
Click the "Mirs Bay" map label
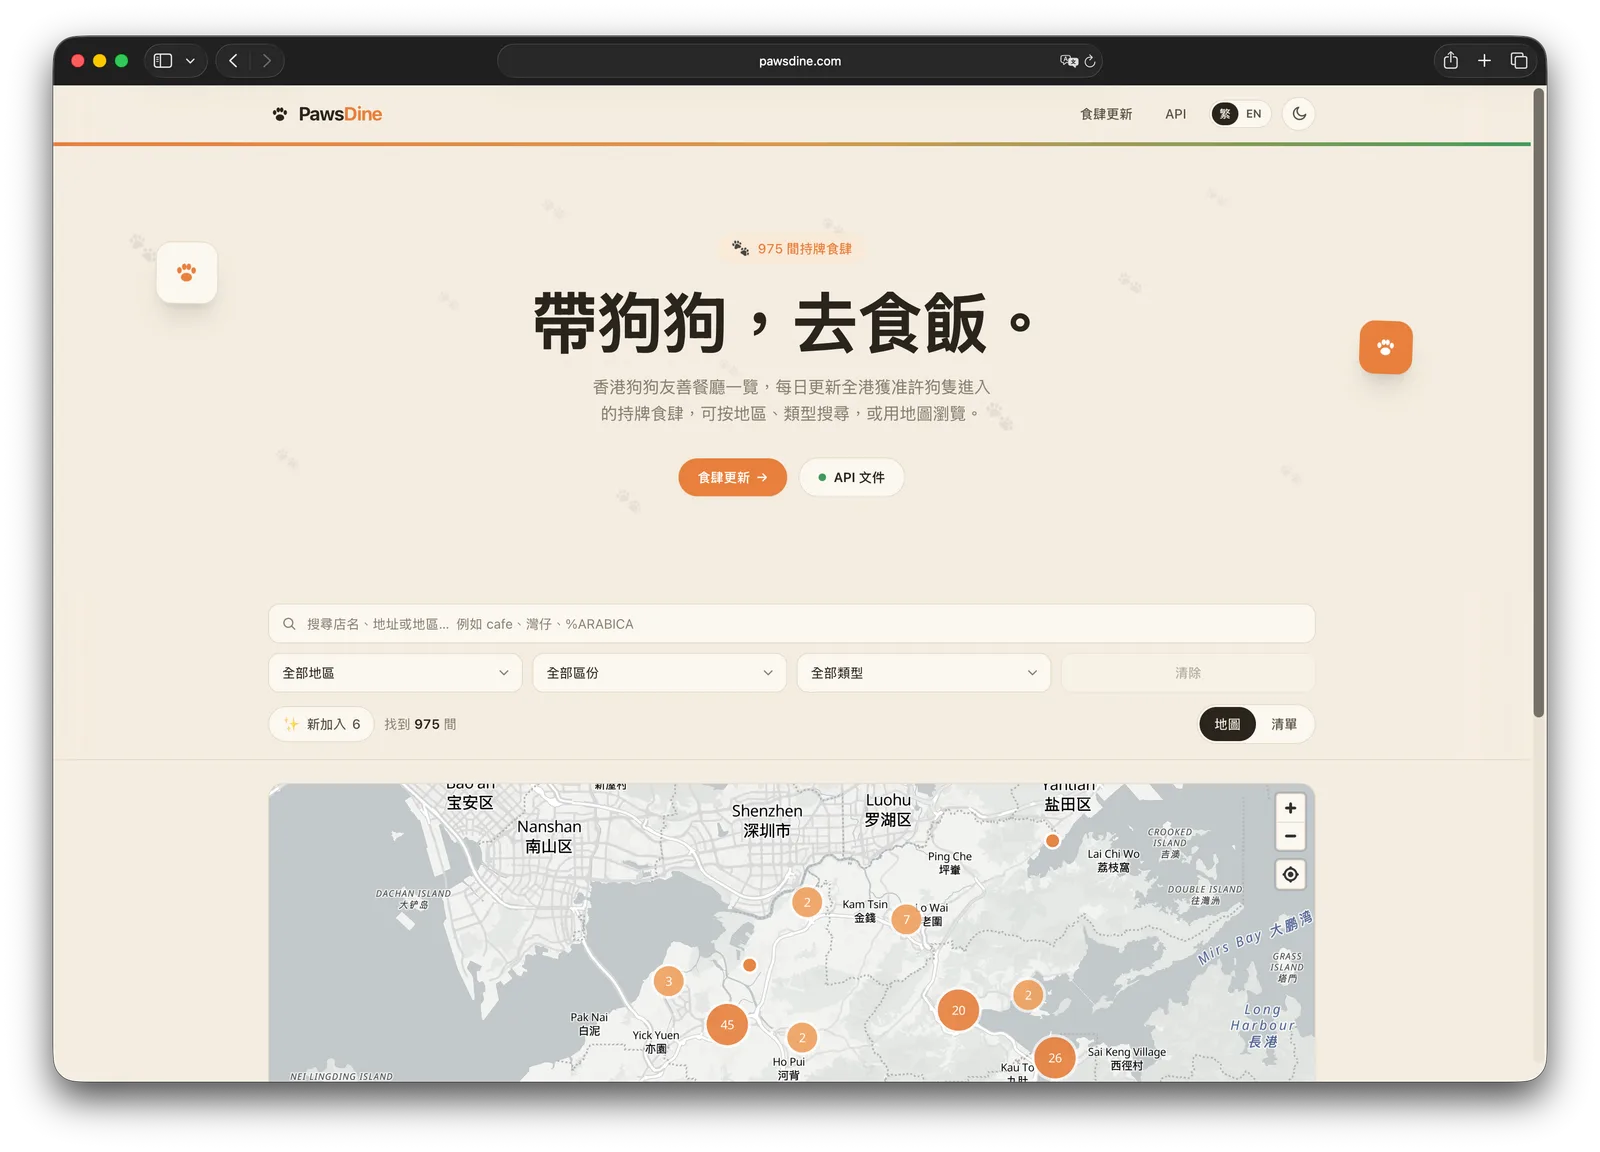tap(1229, 946)
